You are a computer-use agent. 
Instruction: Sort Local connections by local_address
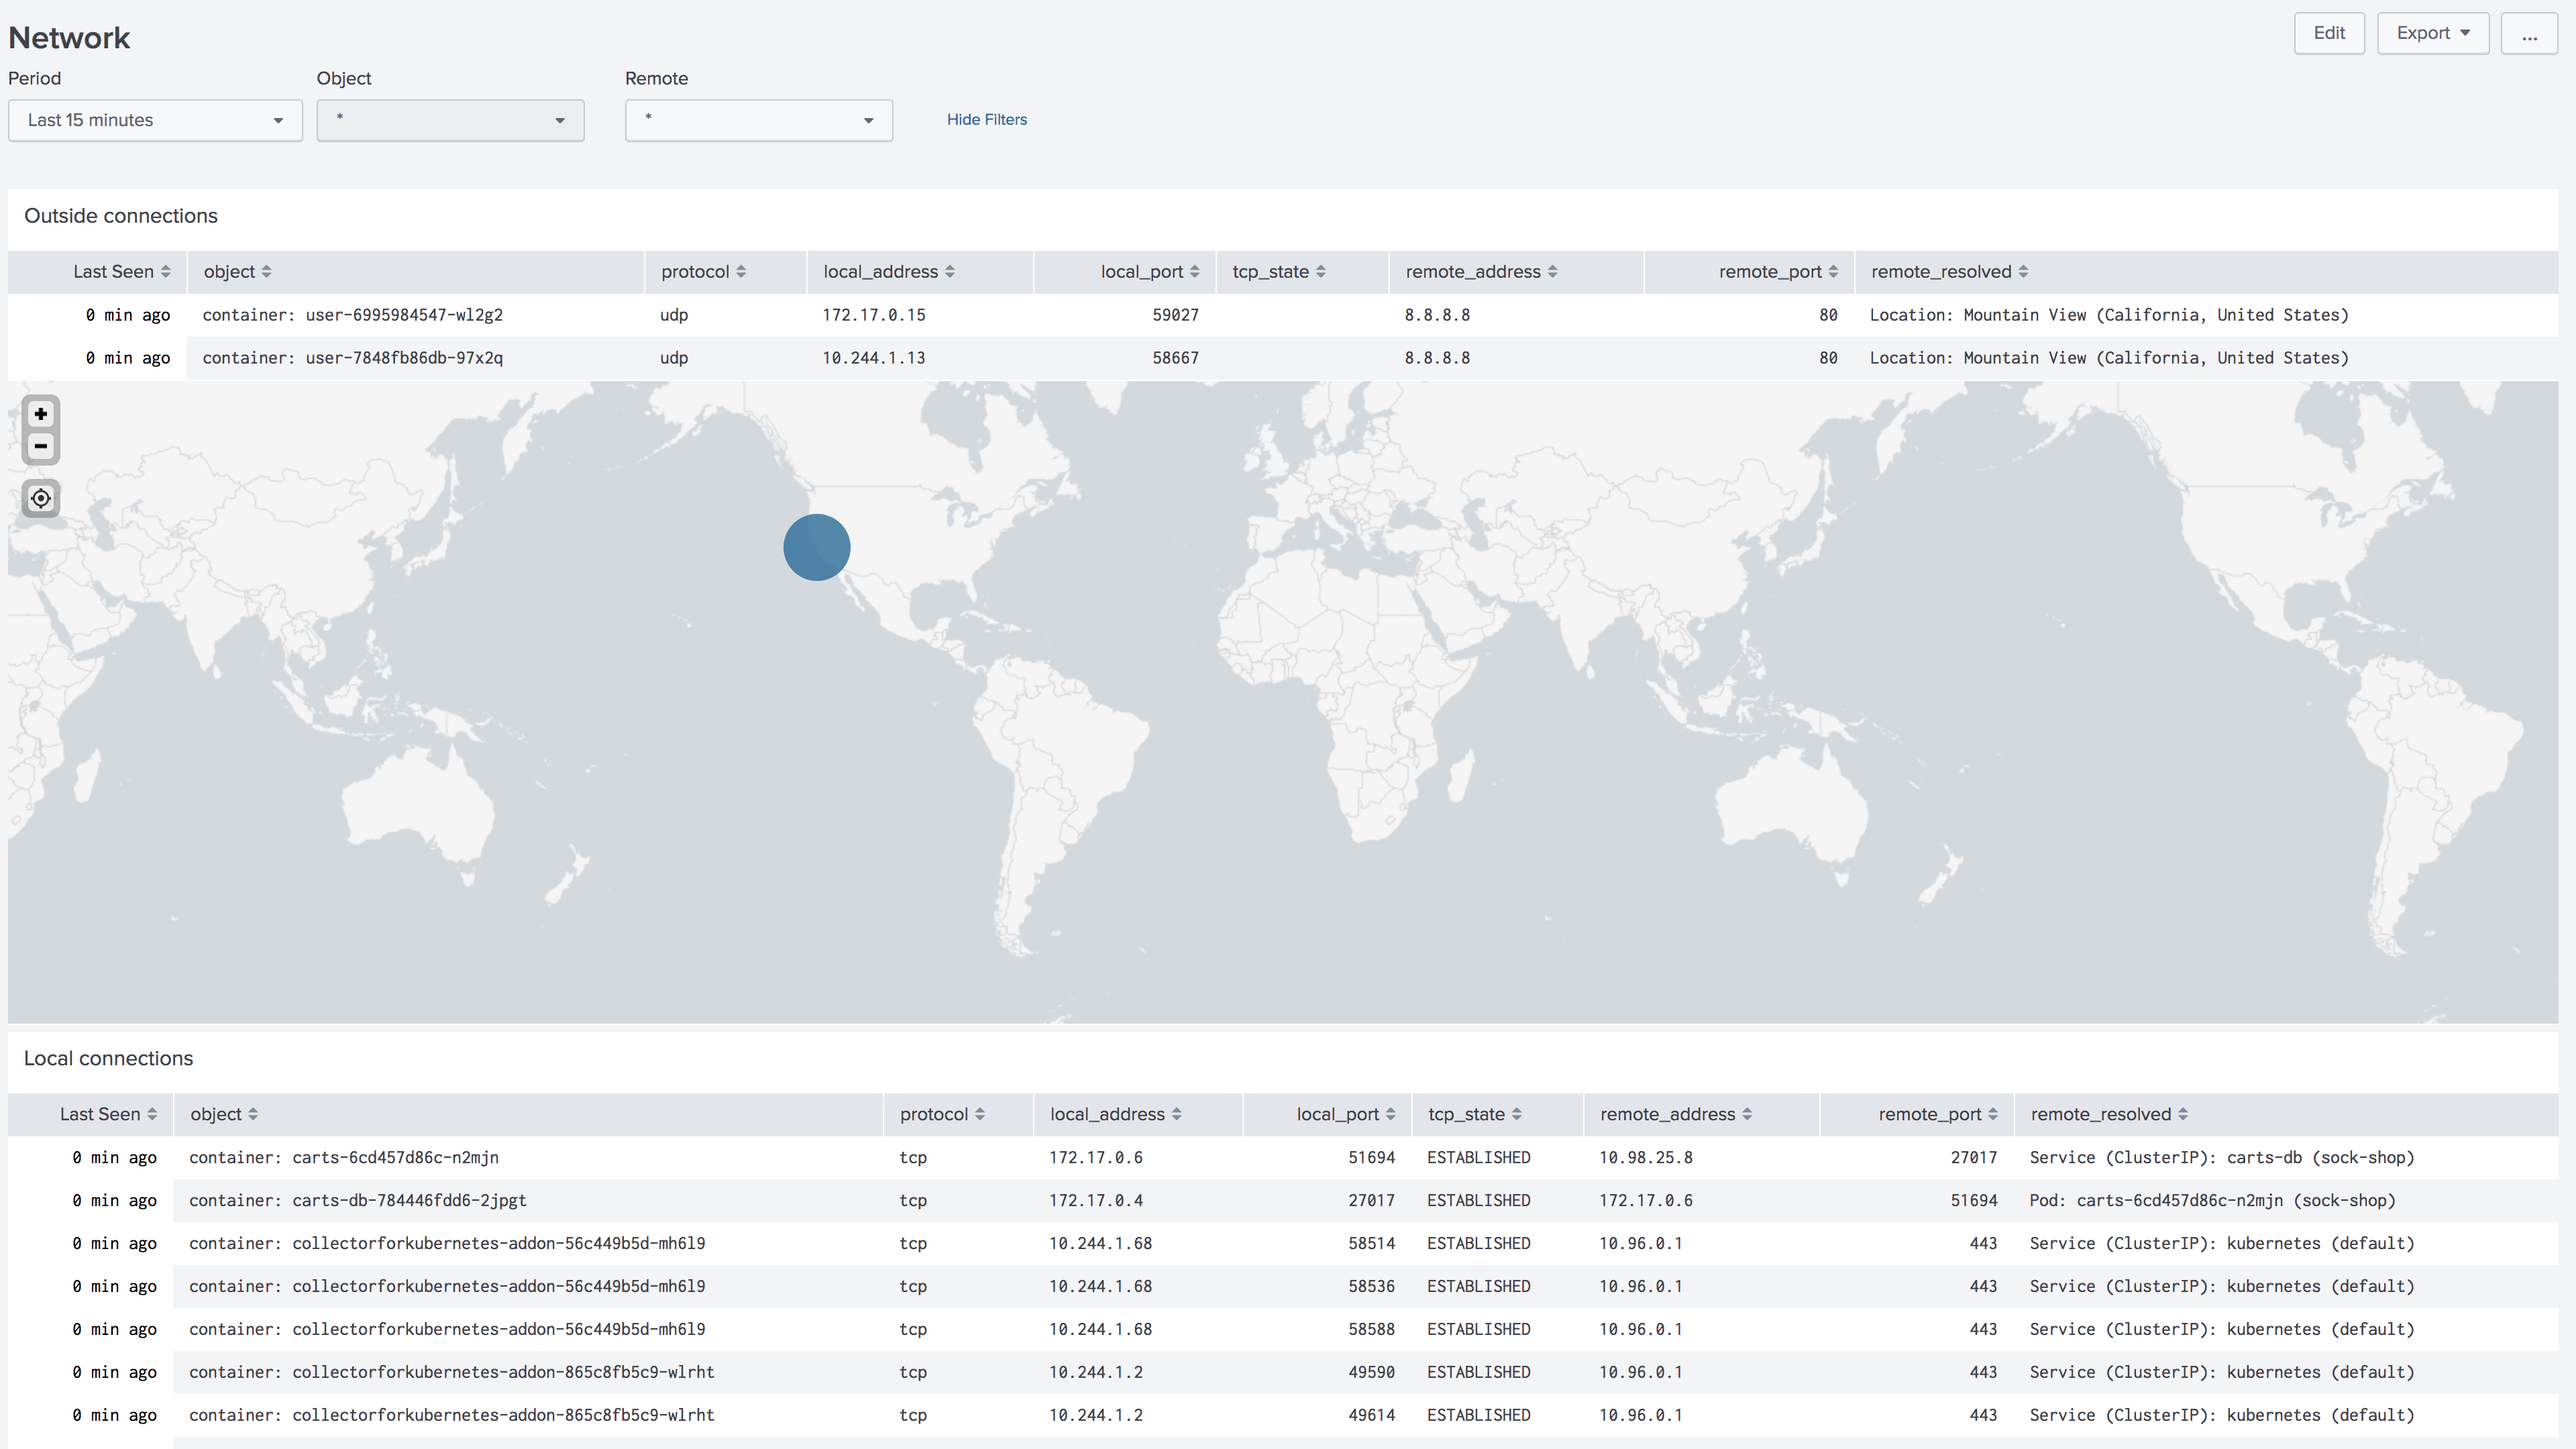(x=1115, y=1114)
